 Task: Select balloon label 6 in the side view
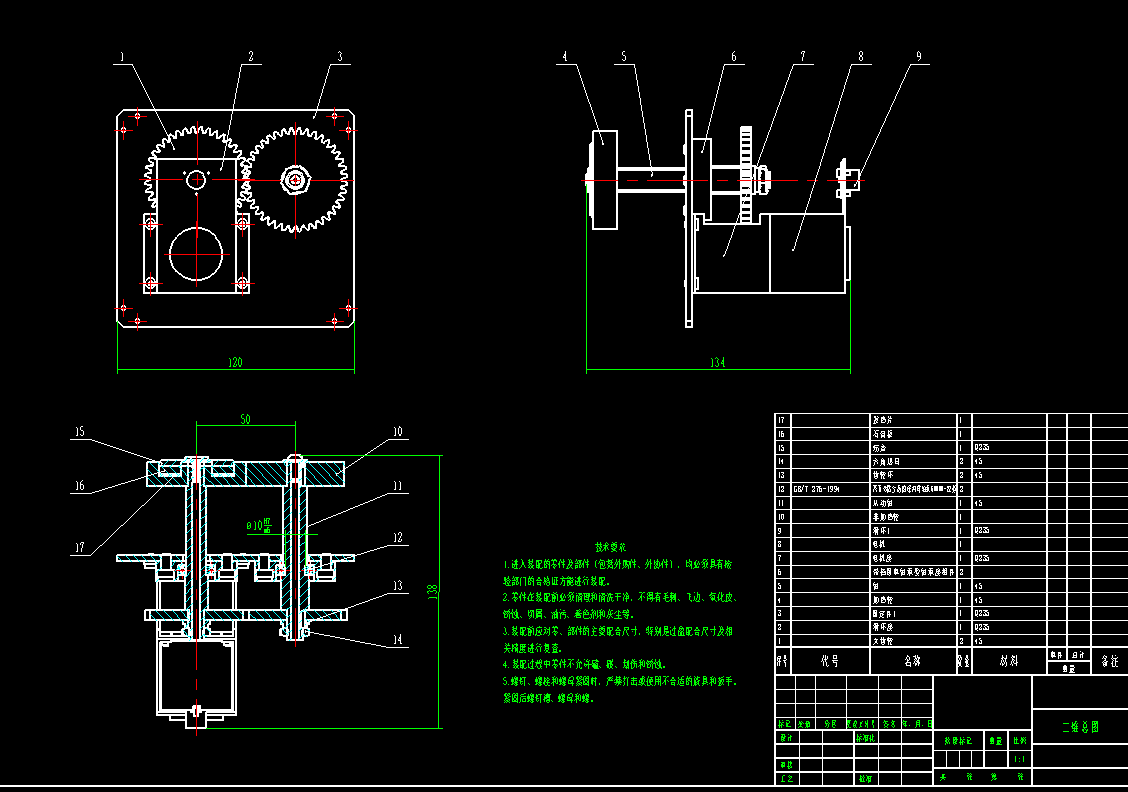(x=734, y=56)
